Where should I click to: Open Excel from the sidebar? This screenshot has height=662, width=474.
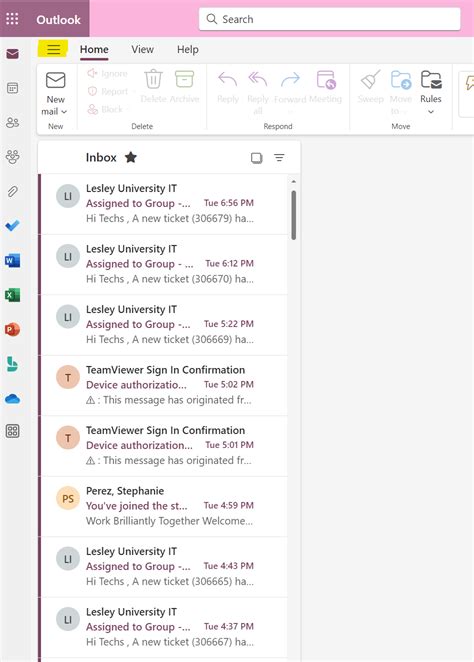coord(13,295)
